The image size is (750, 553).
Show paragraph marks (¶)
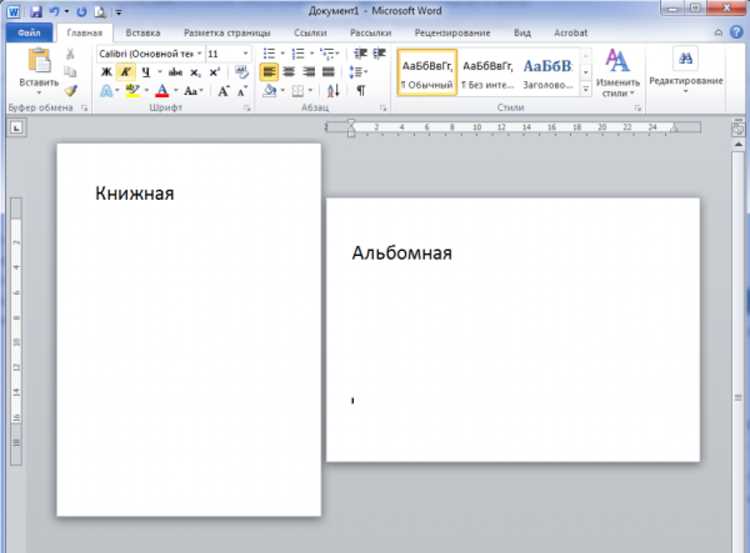pyautogui.click(x=361, y=90)
